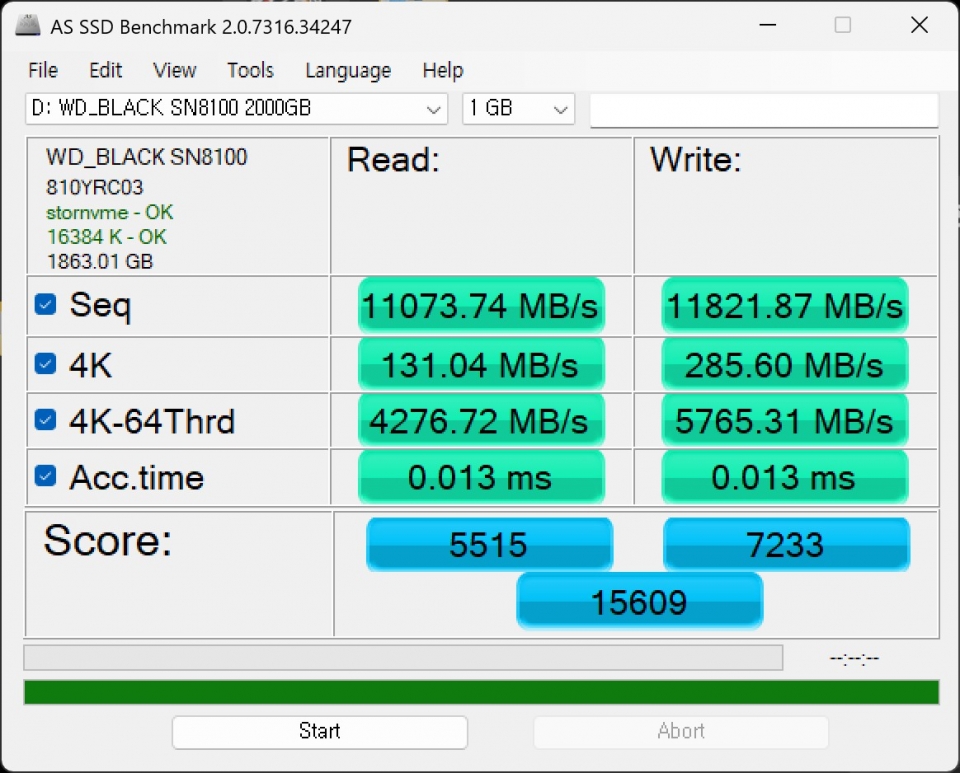
Task: Open the Tools menu
Action: tap(250, 70)
